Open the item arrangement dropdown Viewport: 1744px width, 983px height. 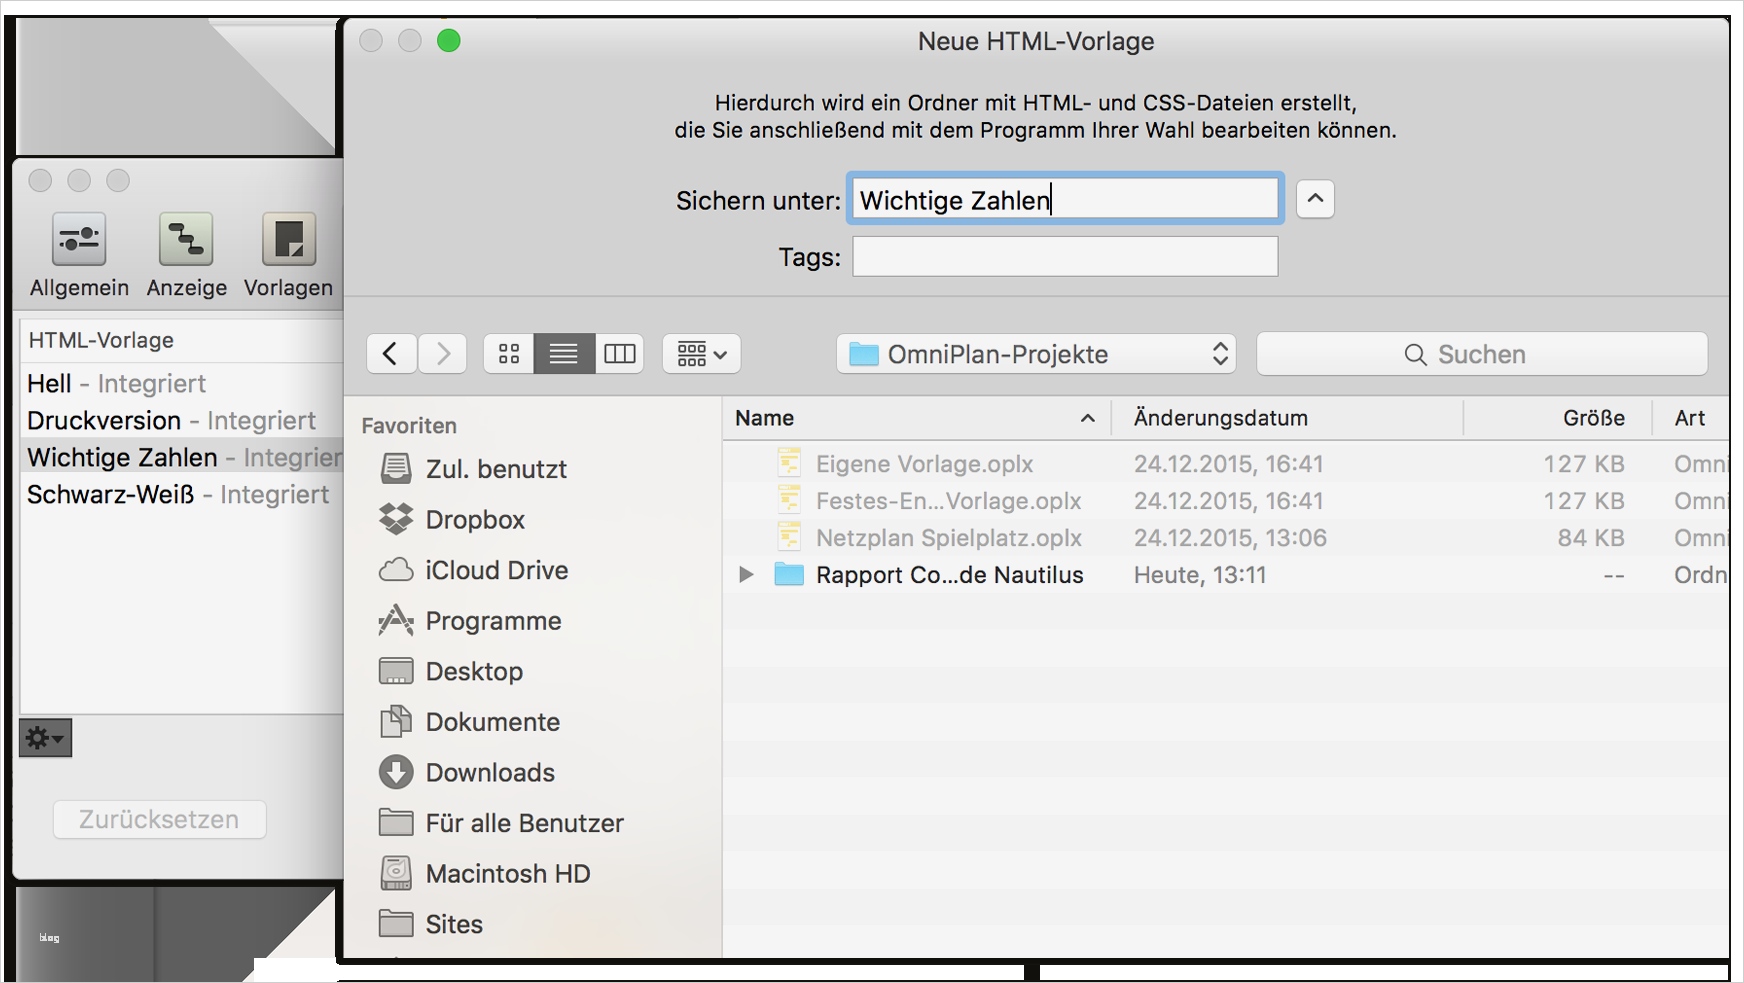coord(701,354)
